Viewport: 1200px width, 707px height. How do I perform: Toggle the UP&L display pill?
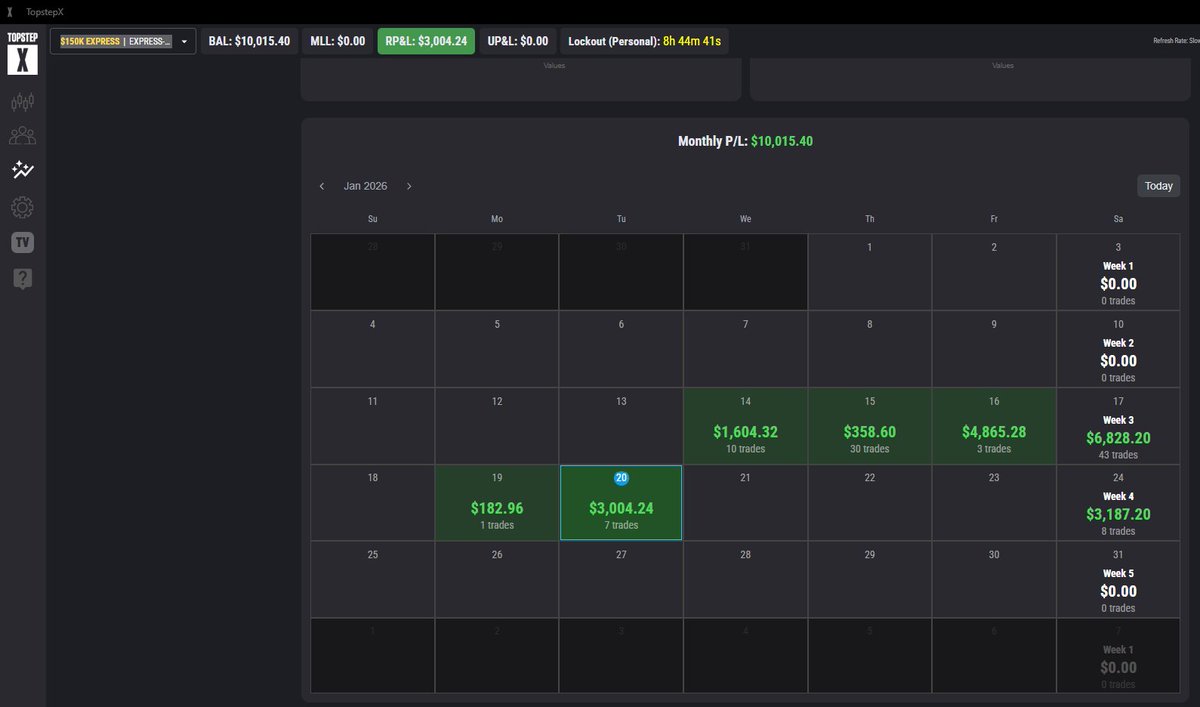pyautogui.click(x=519, y=41)
